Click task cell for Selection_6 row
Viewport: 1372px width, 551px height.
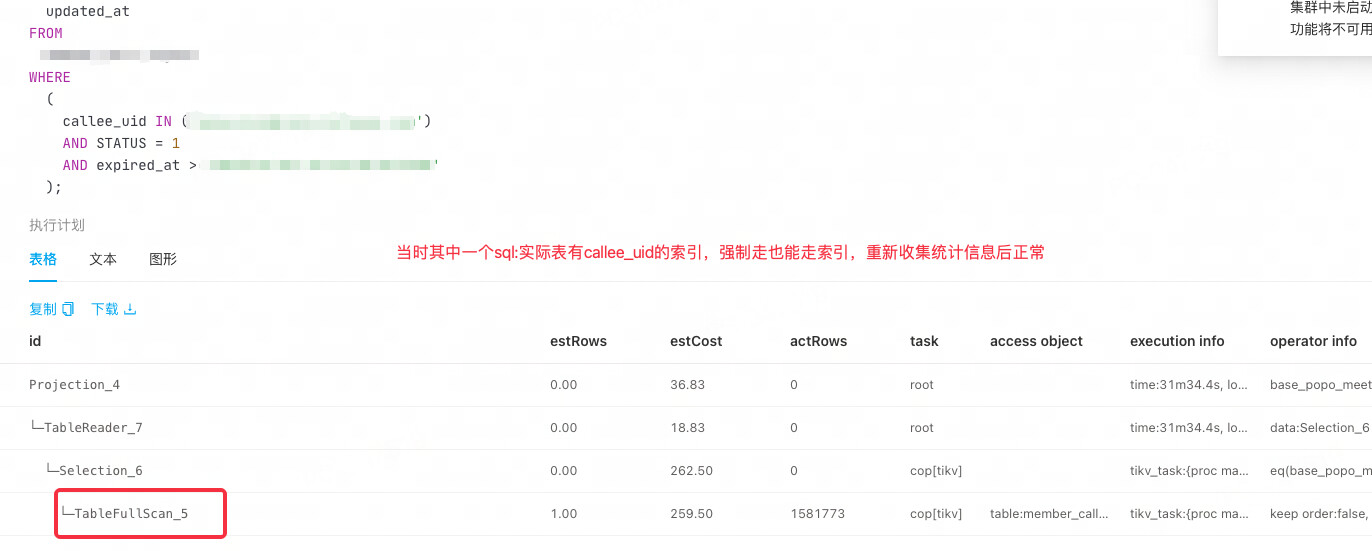(936, 471)
